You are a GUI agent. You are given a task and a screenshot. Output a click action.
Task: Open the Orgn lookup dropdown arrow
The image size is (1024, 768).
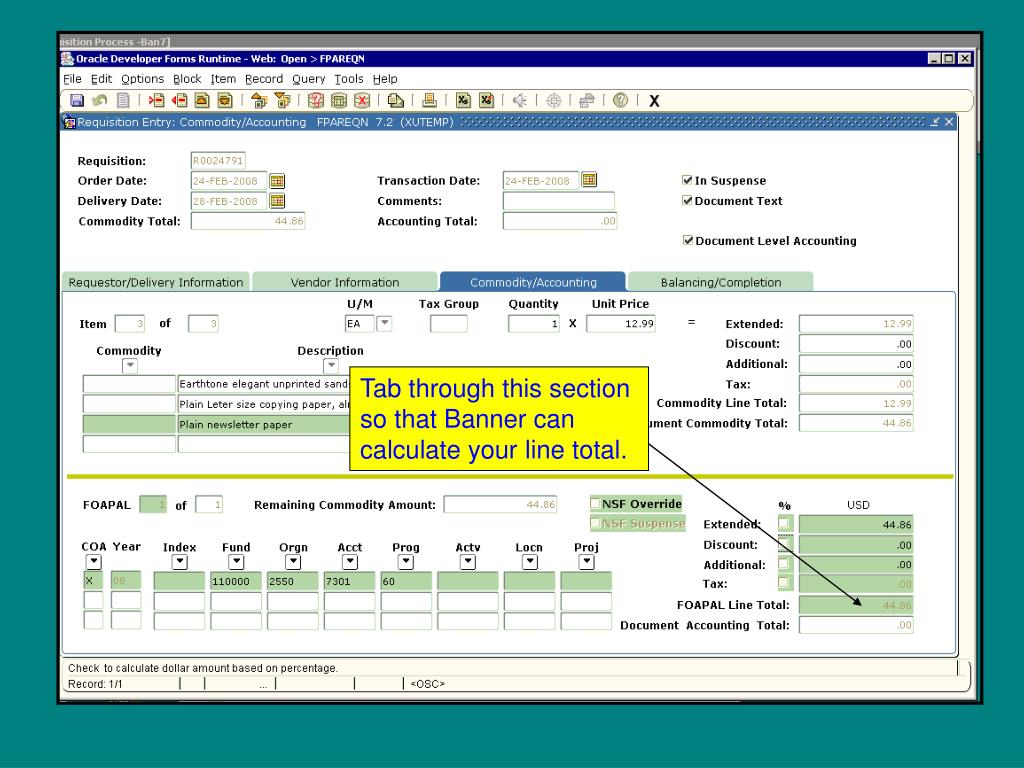point(293,562)
